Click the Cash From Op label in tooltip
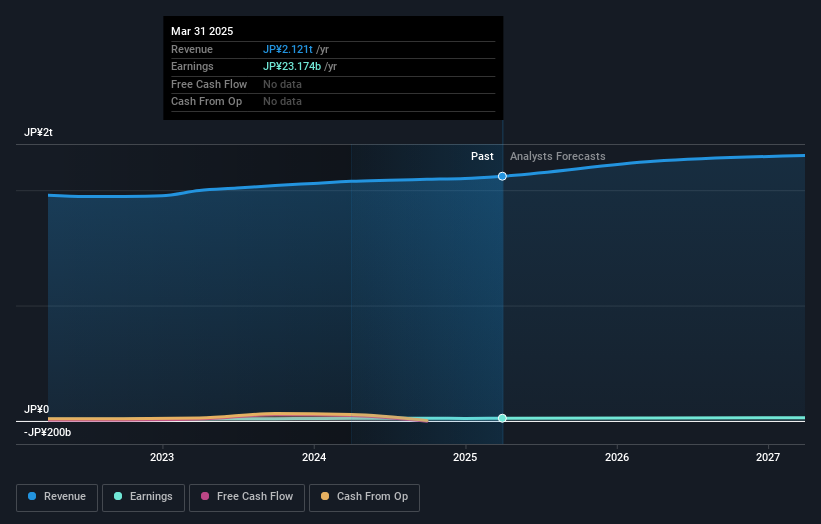This screenshot has width=821, height=524. pyautogui.click(x=206, y=102)
